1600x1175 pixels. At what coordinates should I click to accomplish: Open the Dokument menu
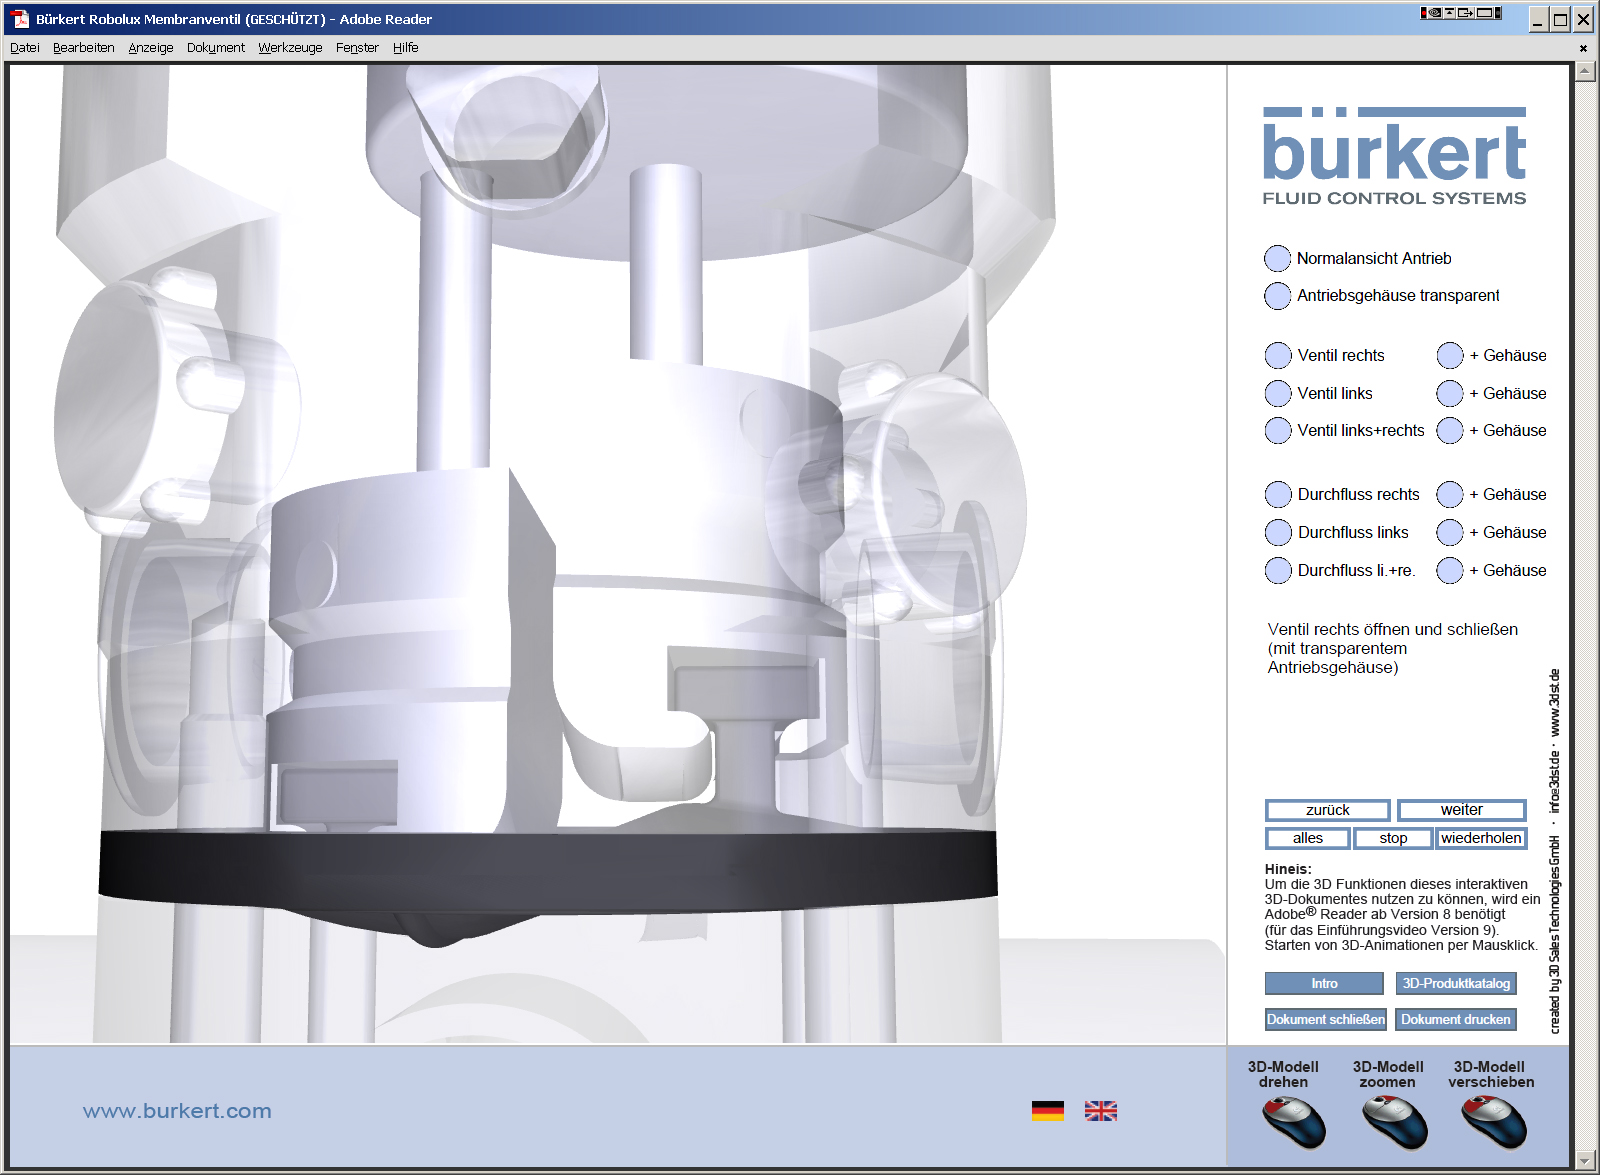coord(216,47)
